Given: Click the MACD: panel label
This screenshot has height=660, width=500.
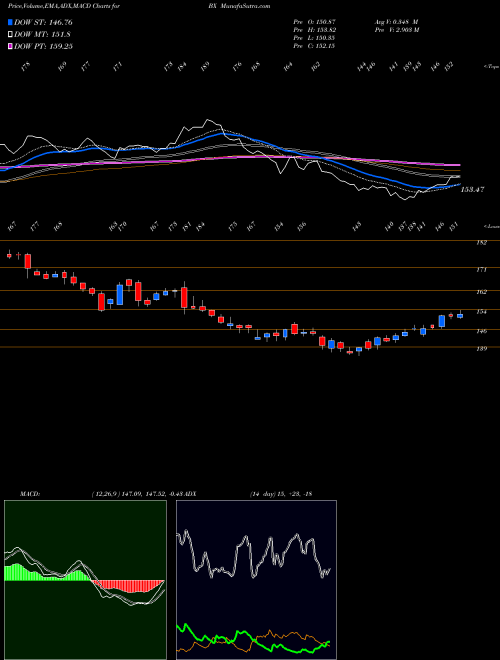Looking at the screenshot, I should point(29,493).
